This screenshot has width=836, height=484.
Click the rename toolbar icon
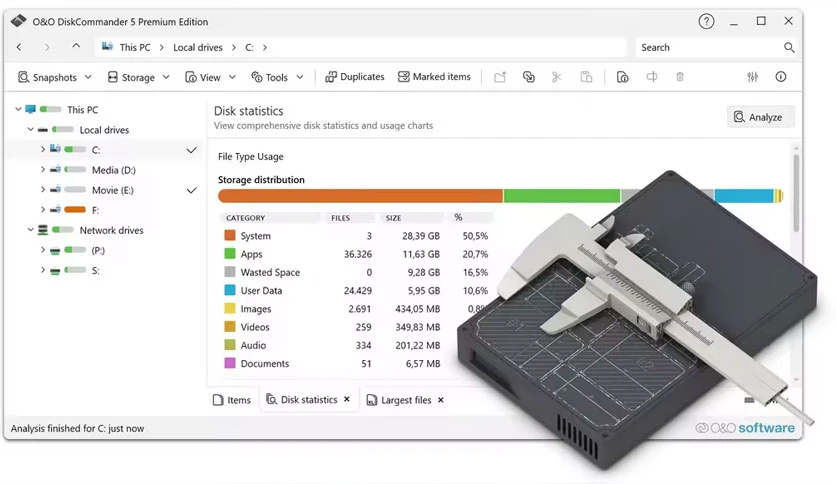click(x=652, y=77)
